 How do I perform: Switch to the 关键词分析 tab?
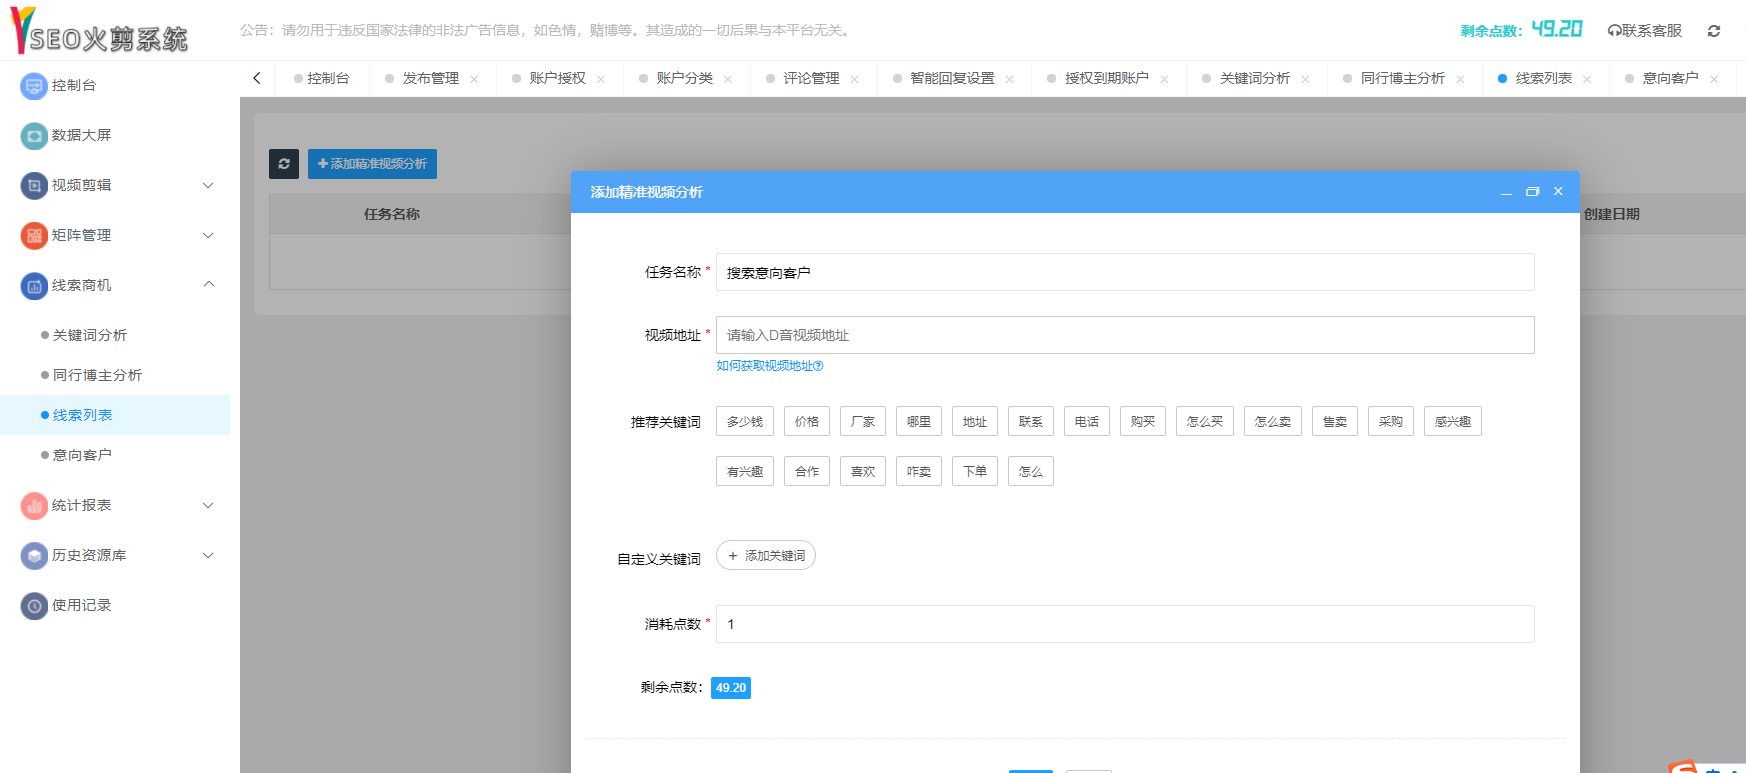1254,78
